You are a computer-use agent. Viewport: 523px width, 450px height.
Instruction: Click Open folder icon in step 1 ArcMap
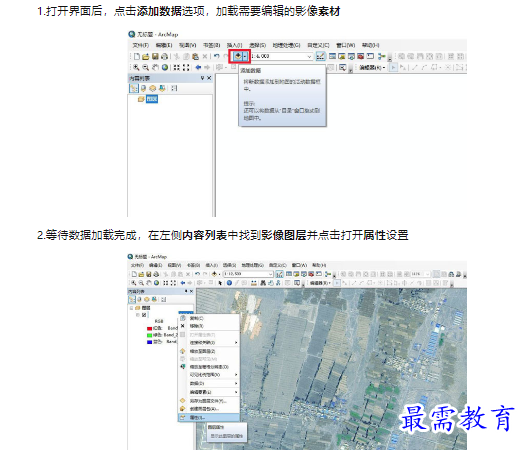tap(145, 56)
